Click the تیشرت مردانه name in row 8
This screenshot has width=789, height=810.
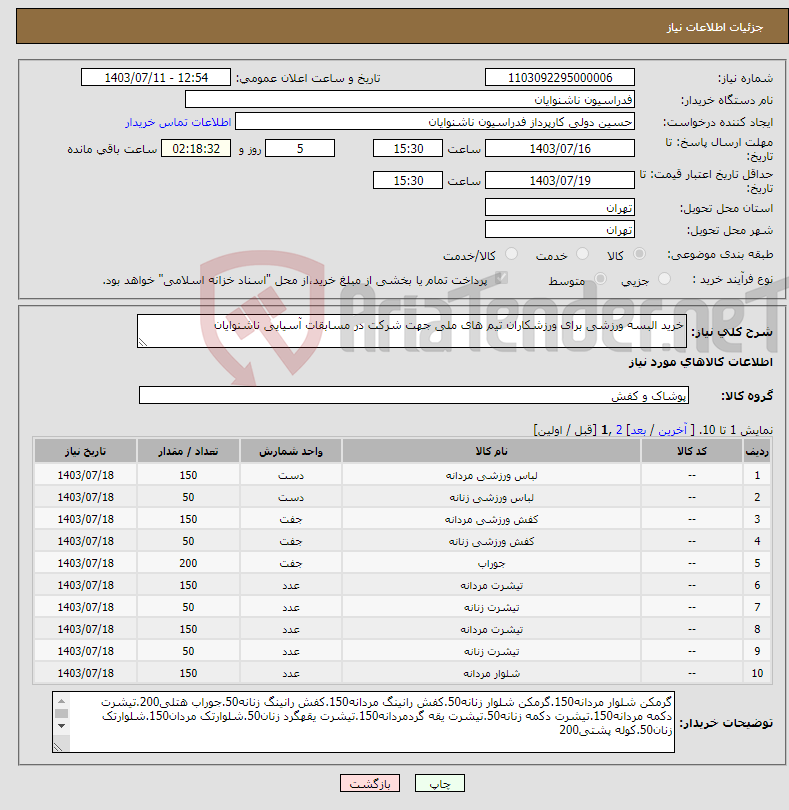click(x=491, y=629)
